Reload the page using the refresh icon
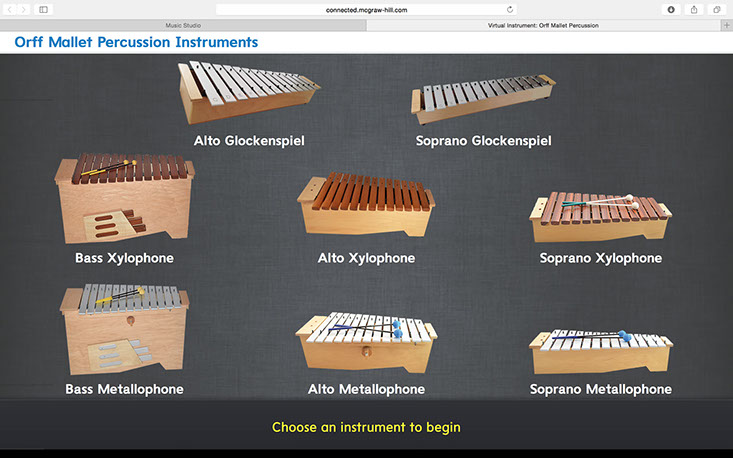Screen dimensions: 733x458 tap(510, 9)
